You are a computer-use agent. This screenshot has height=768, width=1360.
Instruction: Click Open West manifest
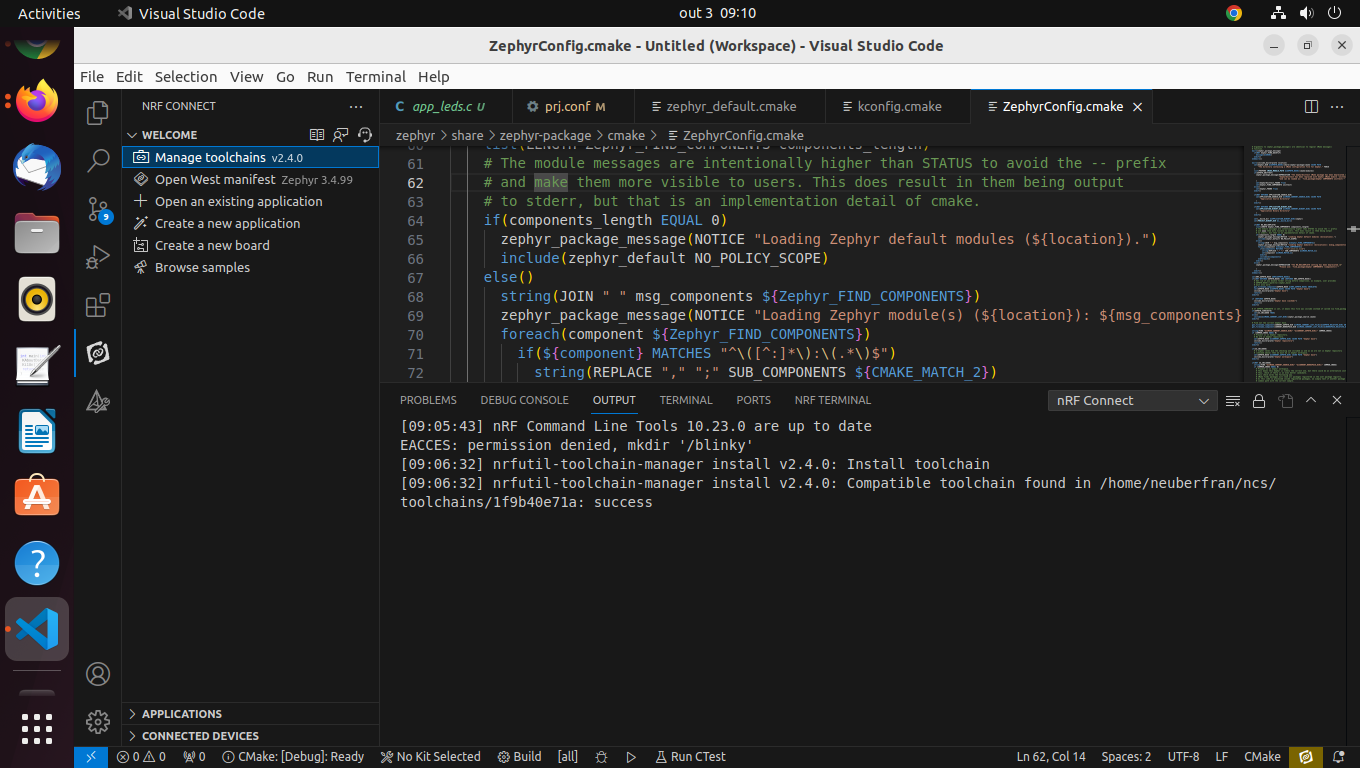(250, 179)
